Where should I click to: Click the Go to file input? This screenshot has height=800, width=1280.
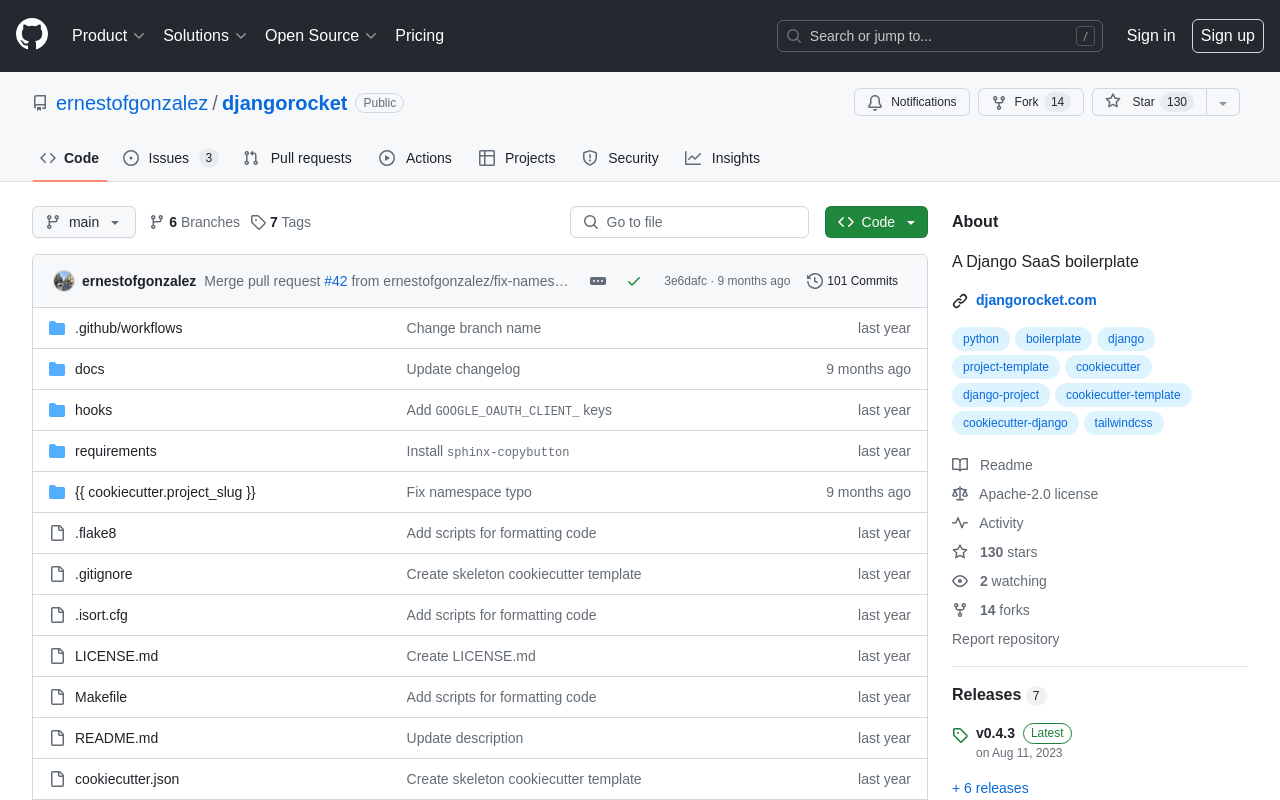tap(689, 222)
